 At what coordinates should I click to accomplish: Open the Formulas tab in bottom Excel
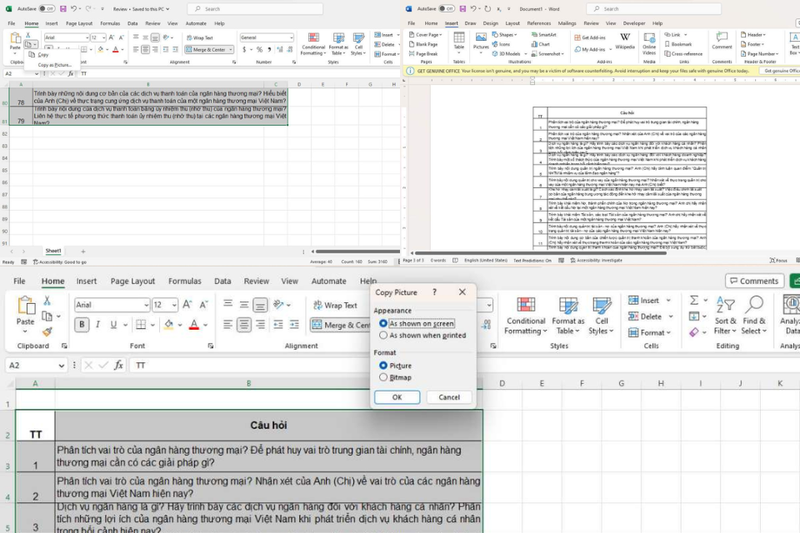pyautogui.click(x=185, y=281)
